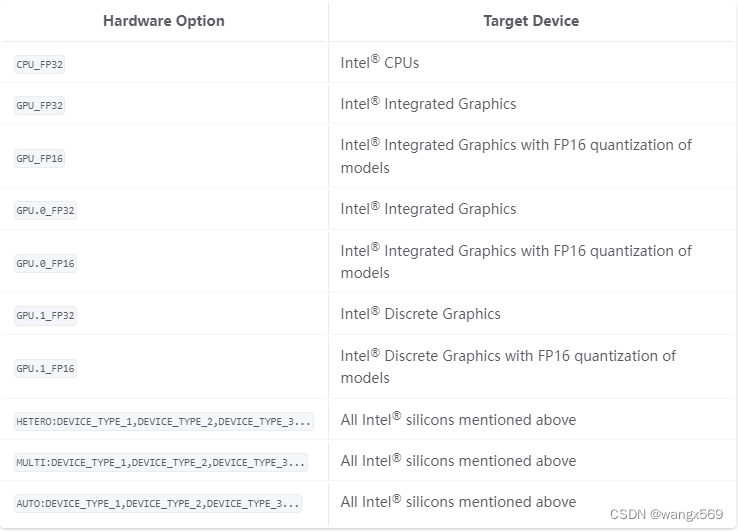
Task: Click the Hardware Option column header
Action: (164, 21)
